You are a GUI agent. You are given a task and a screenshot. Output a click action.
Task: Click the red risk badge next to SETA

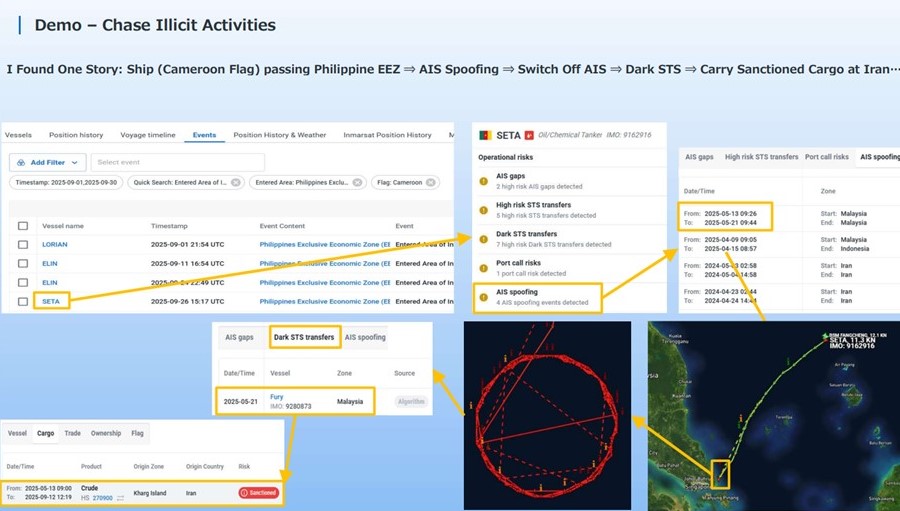click(x=529, y=135)
